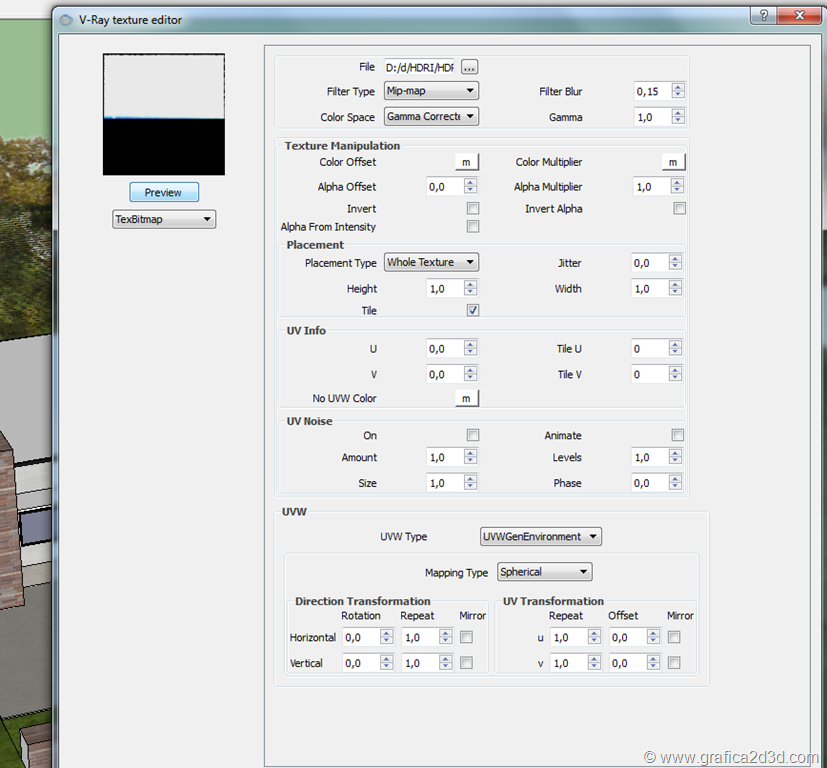This screenshot has width=827, height=768.
Task: Open the Color Multiplier map button
Action: (x=673, y=162)
